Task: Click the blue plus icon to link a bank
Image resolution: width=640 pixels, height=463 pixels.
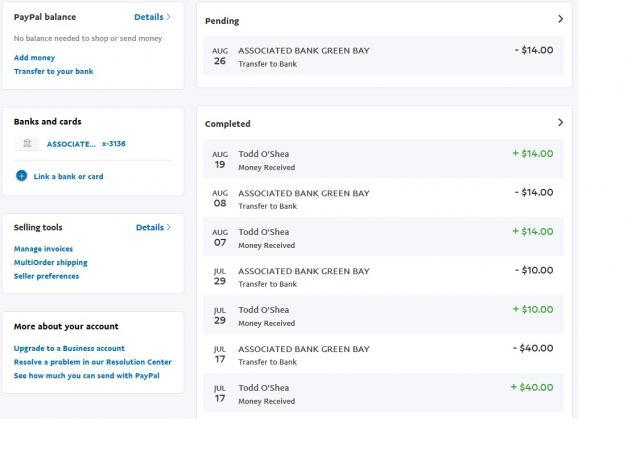Action: pyautogui.click(x=22, y=176)
